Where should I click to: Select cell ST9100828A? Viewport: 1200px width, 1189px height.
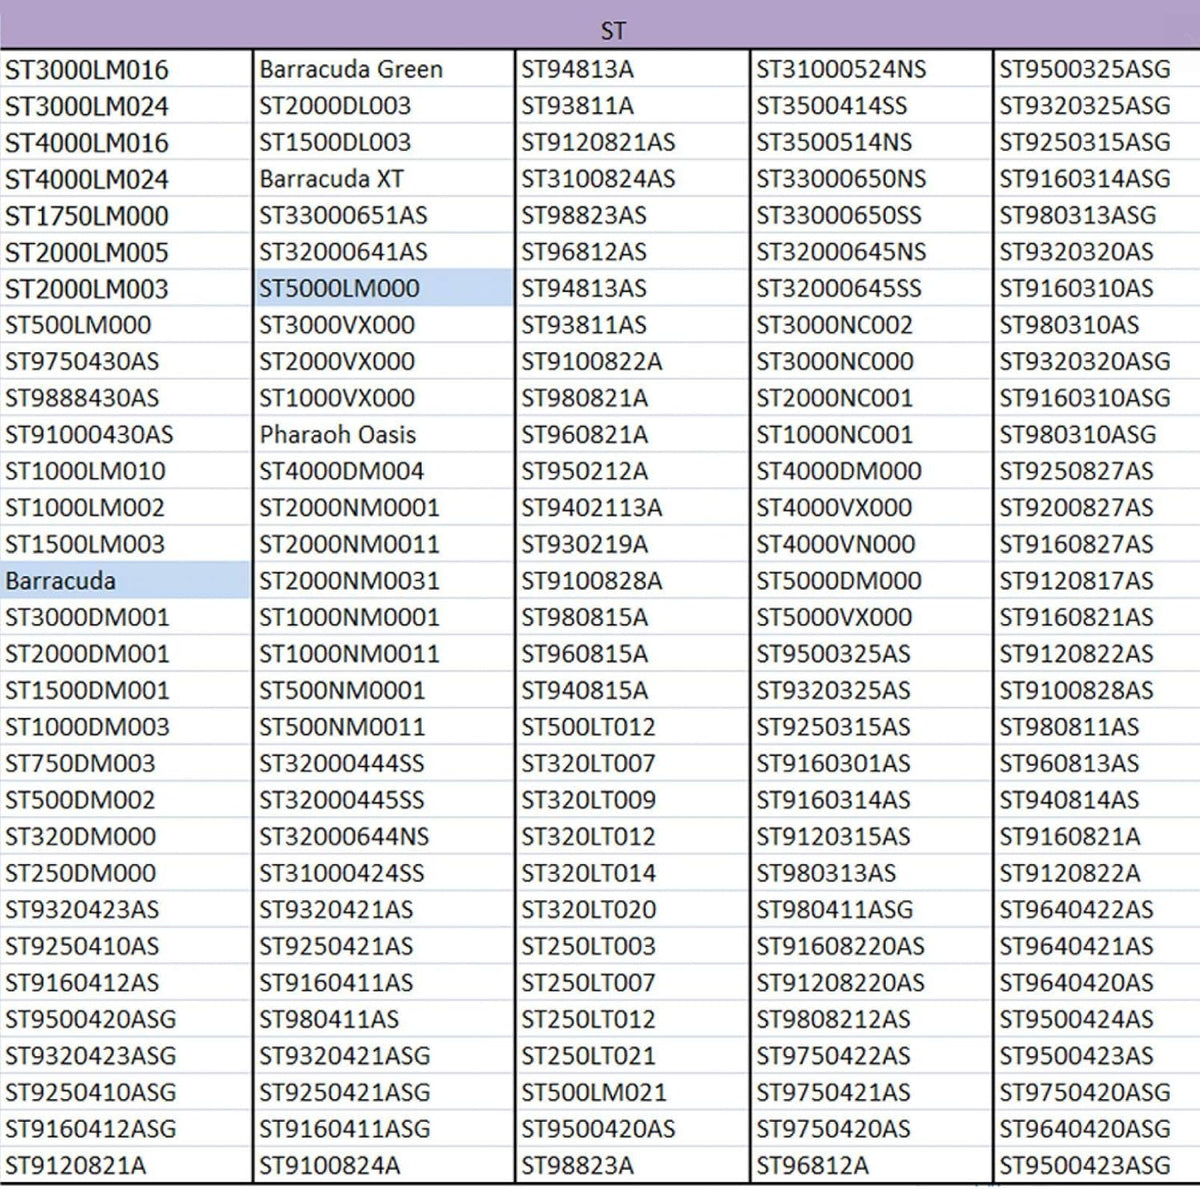pyautogui.click(x=633, y=581)
